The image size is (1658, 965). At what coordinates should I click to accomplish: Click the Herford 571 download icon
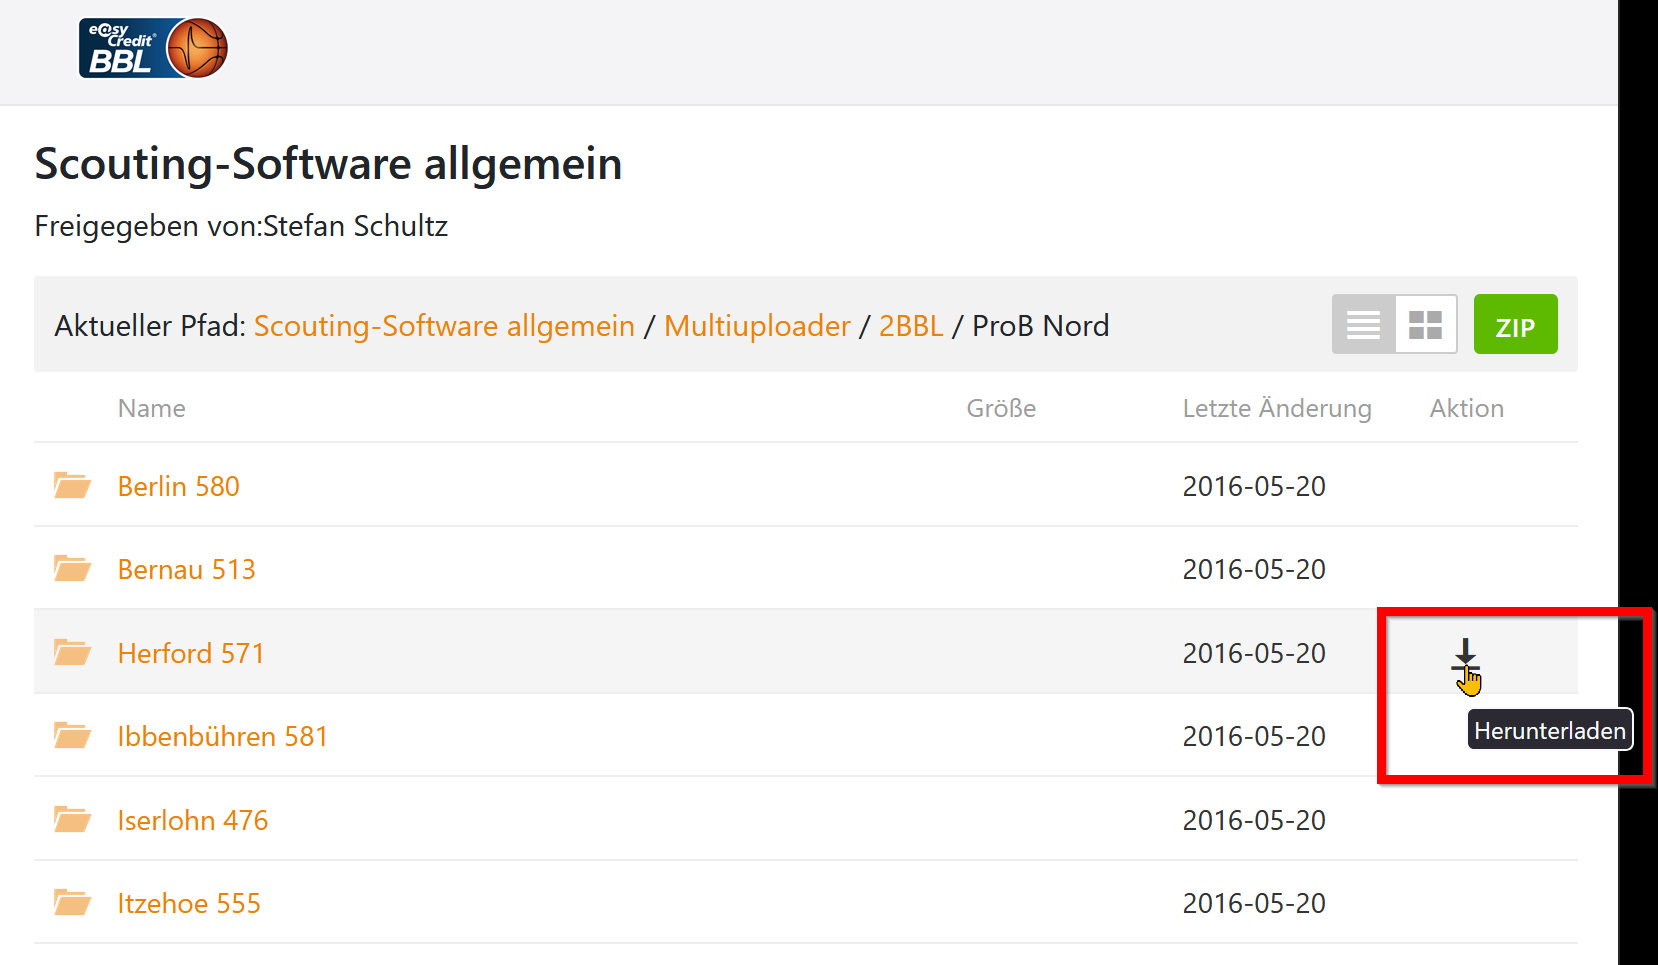tap(1465, 654)
